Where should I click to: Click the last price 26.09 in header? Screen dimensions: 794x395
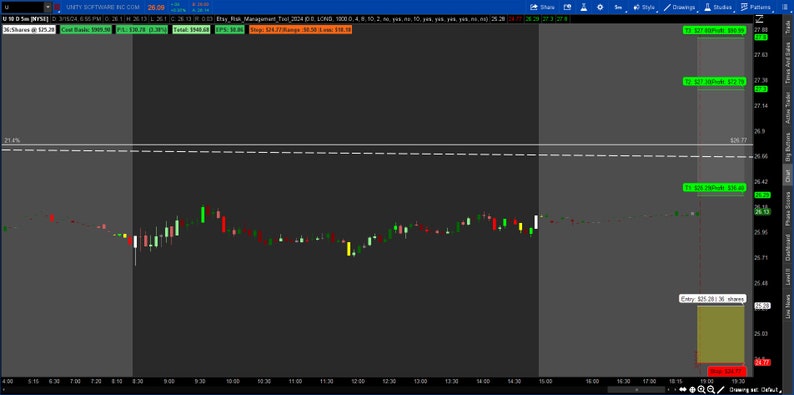(x=156, y=8)
